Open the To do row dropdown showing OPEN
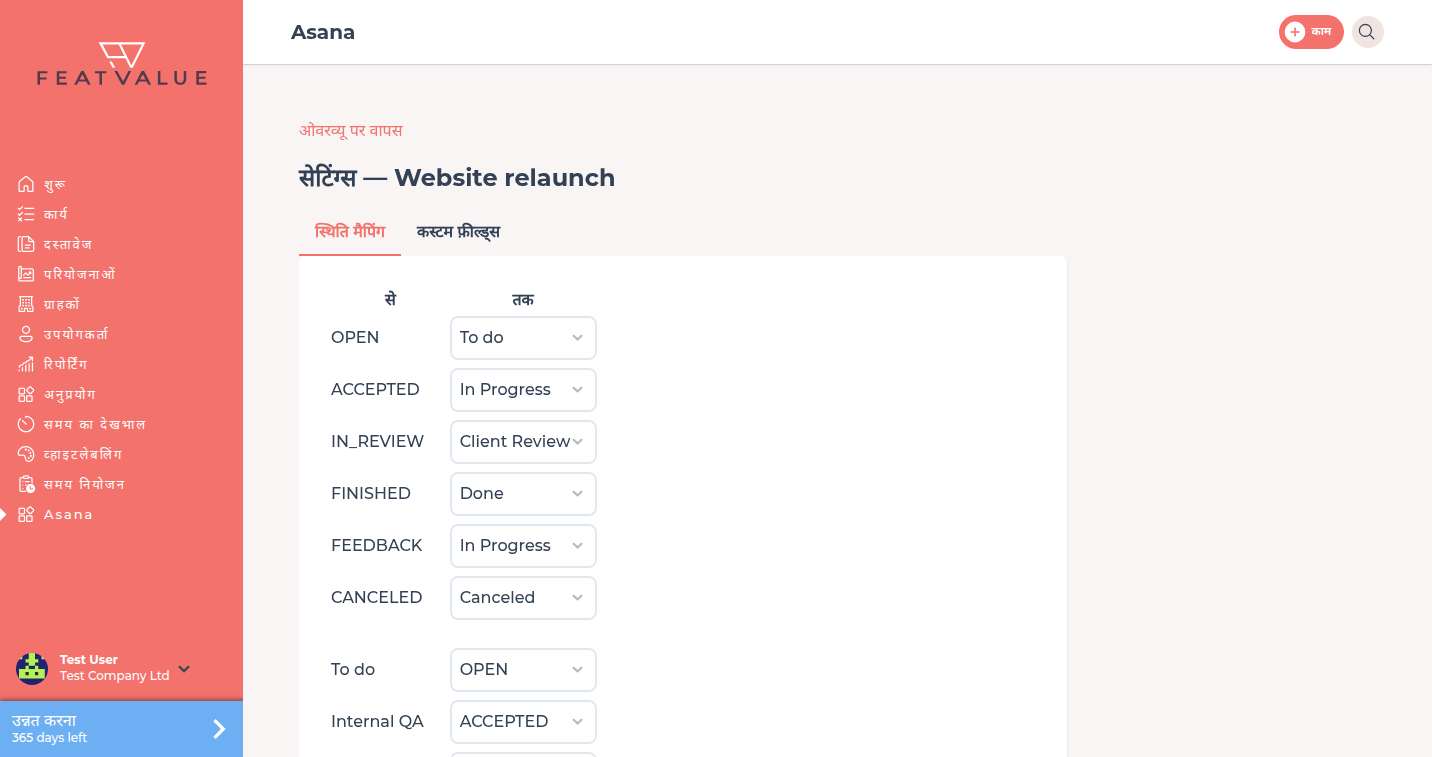 523,670
